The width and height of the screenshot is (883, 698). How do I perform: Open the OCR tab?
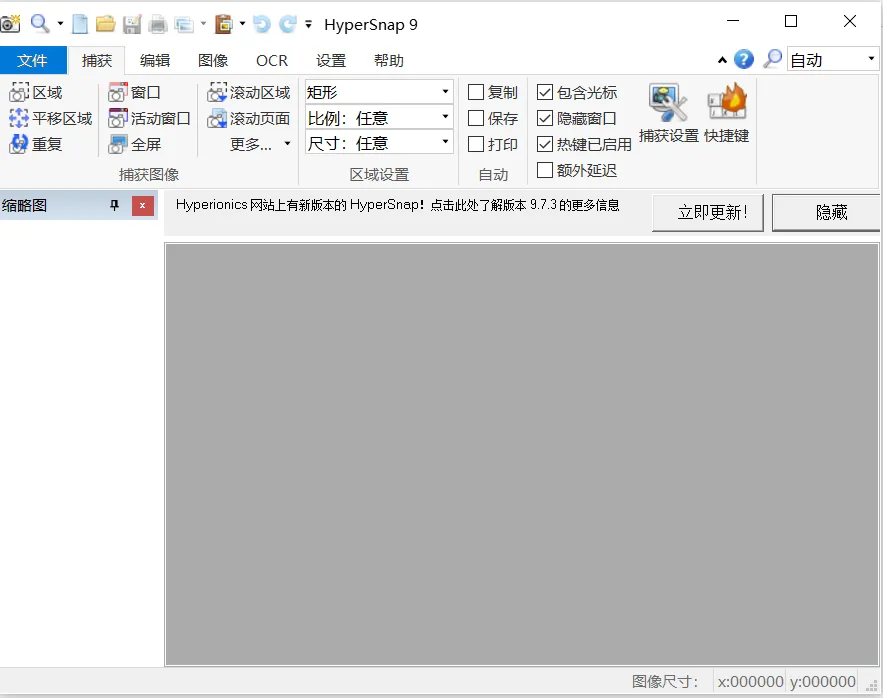(x=271, y=60)
